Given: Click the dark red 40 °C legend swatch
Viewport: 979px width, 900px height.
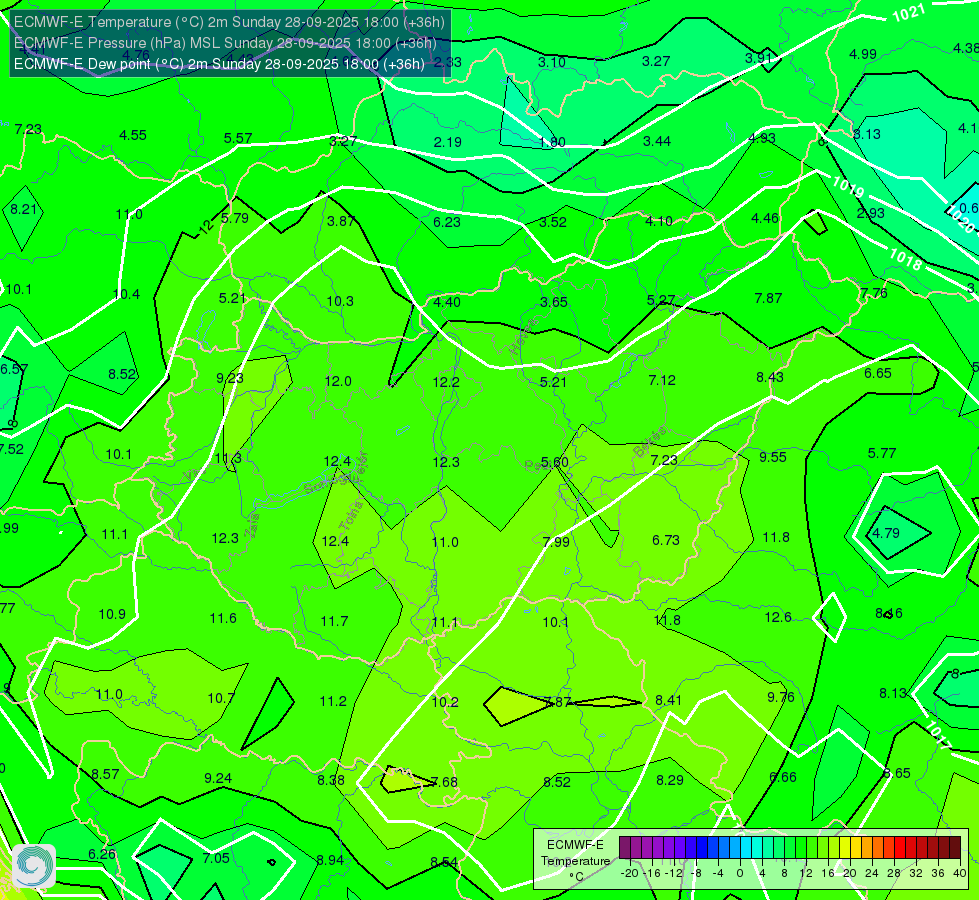Looking at the screenshot, I should coord(955,848).
